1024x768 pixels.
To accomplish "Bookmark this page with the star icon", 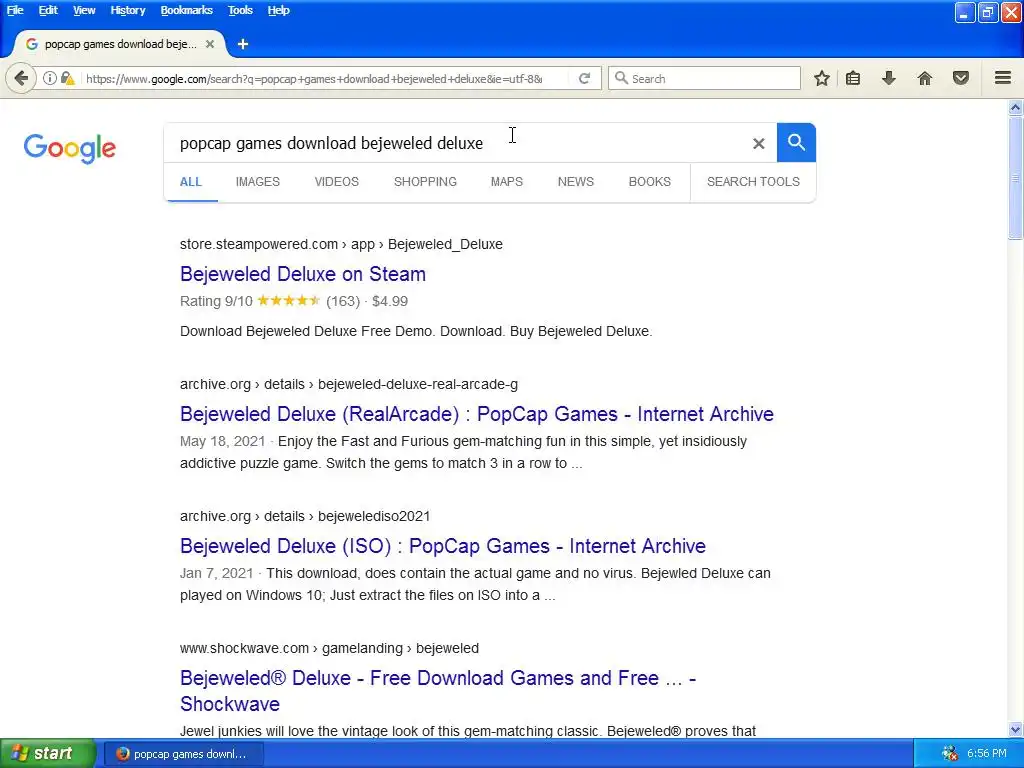I will click(822, 78).
